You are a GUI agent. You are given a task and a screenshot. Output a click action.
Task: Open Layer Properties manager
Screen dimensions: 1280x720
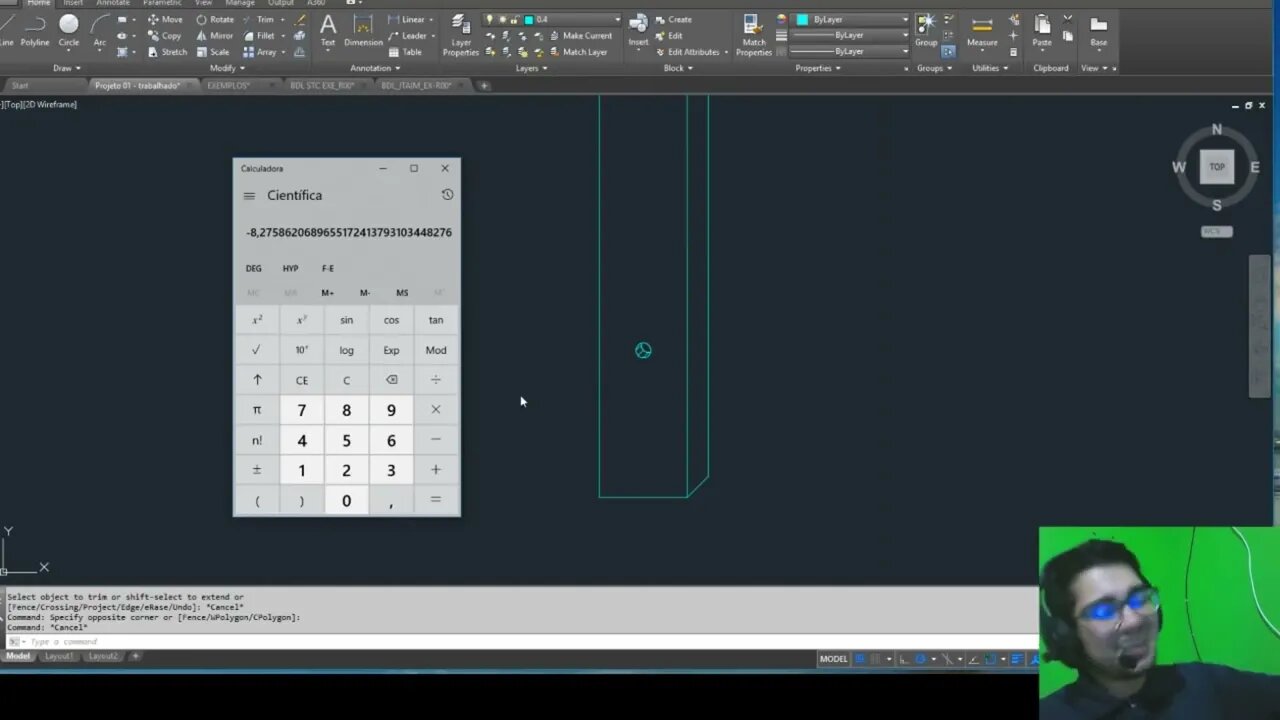click(x=461, y=34)
